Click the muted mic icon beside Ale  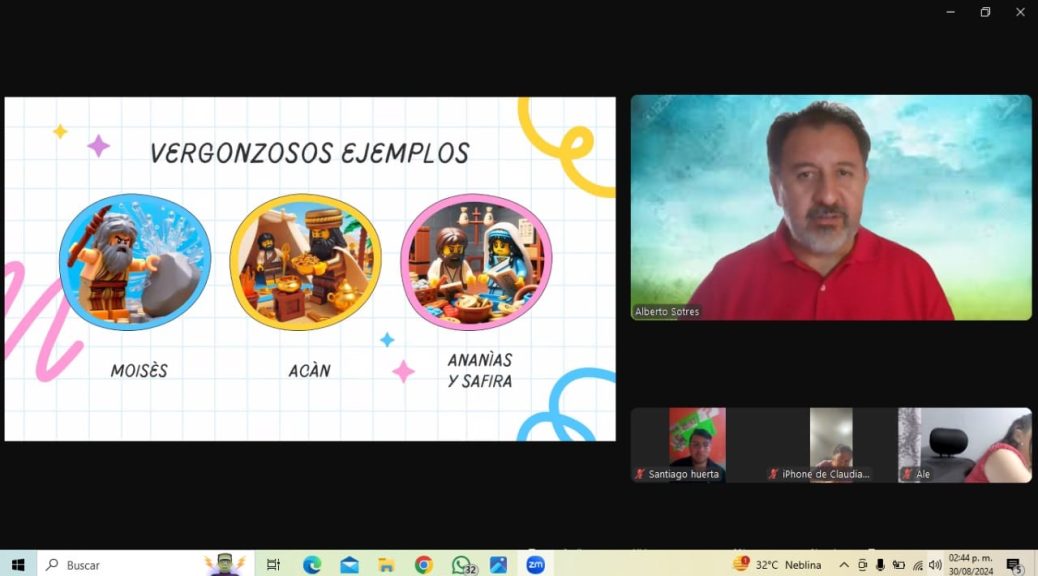(x=907, y=474)
